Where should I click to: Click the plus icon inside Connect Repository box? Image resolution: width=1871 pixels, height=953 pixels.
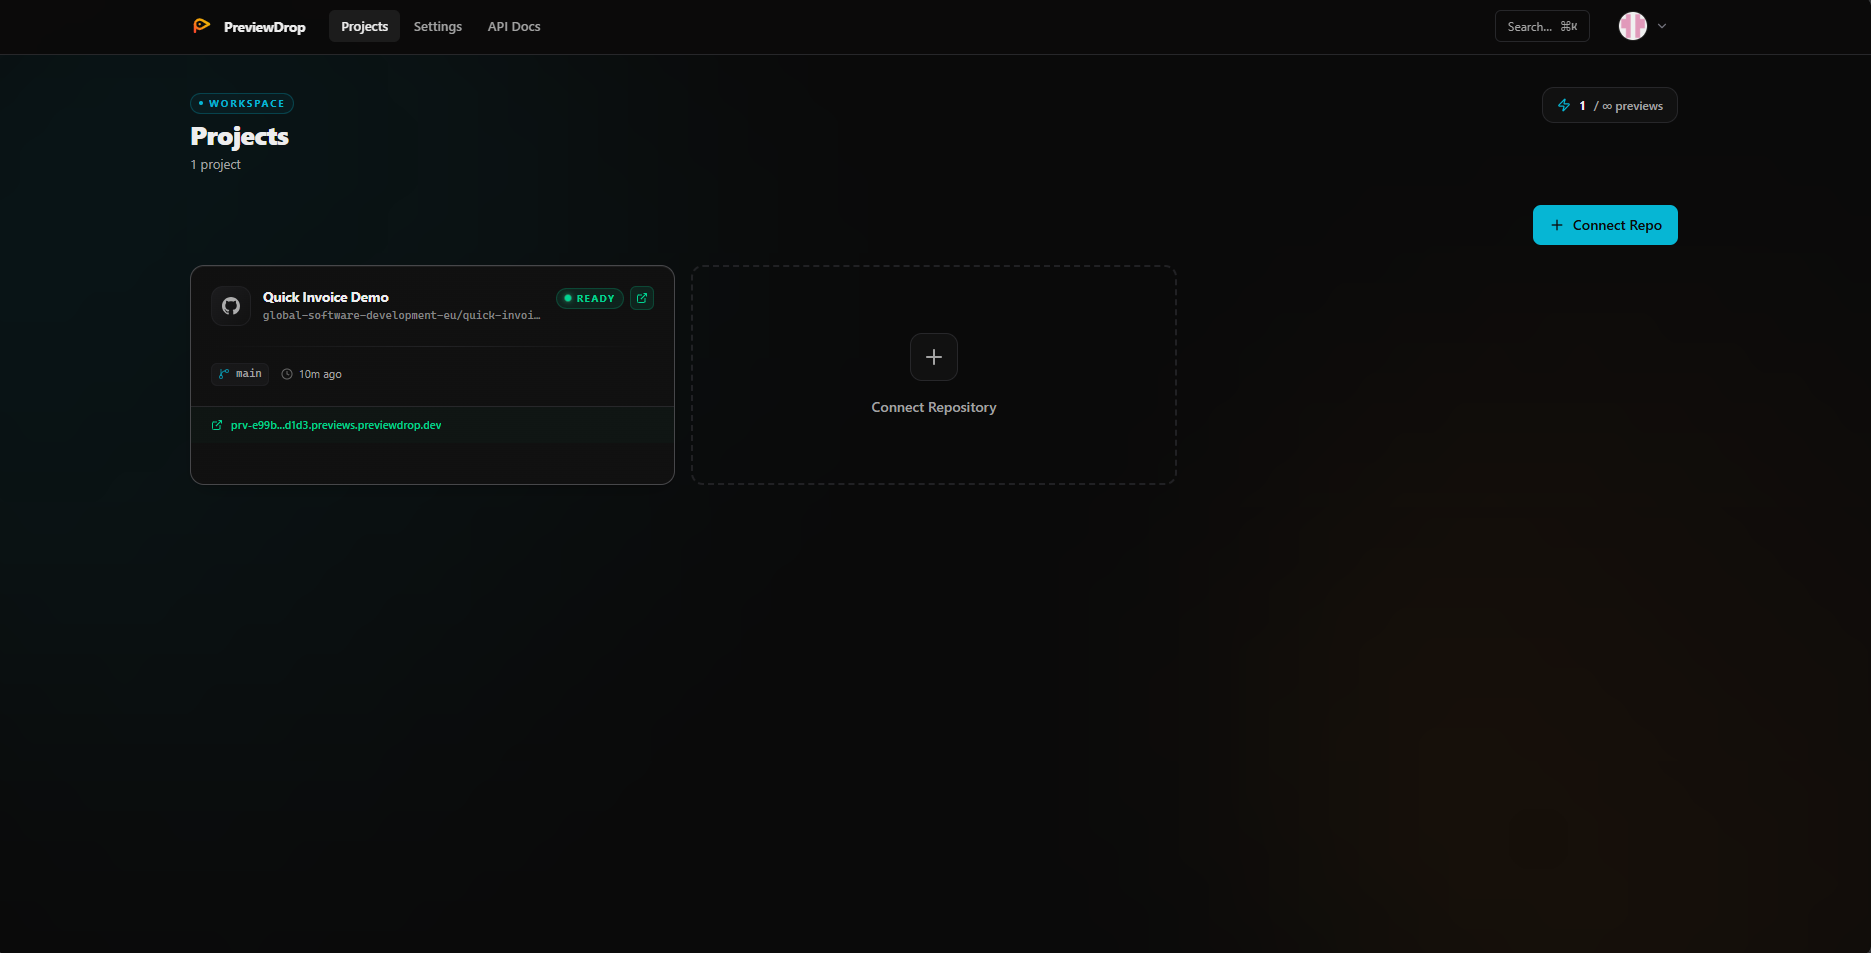(x=933, y=357)
